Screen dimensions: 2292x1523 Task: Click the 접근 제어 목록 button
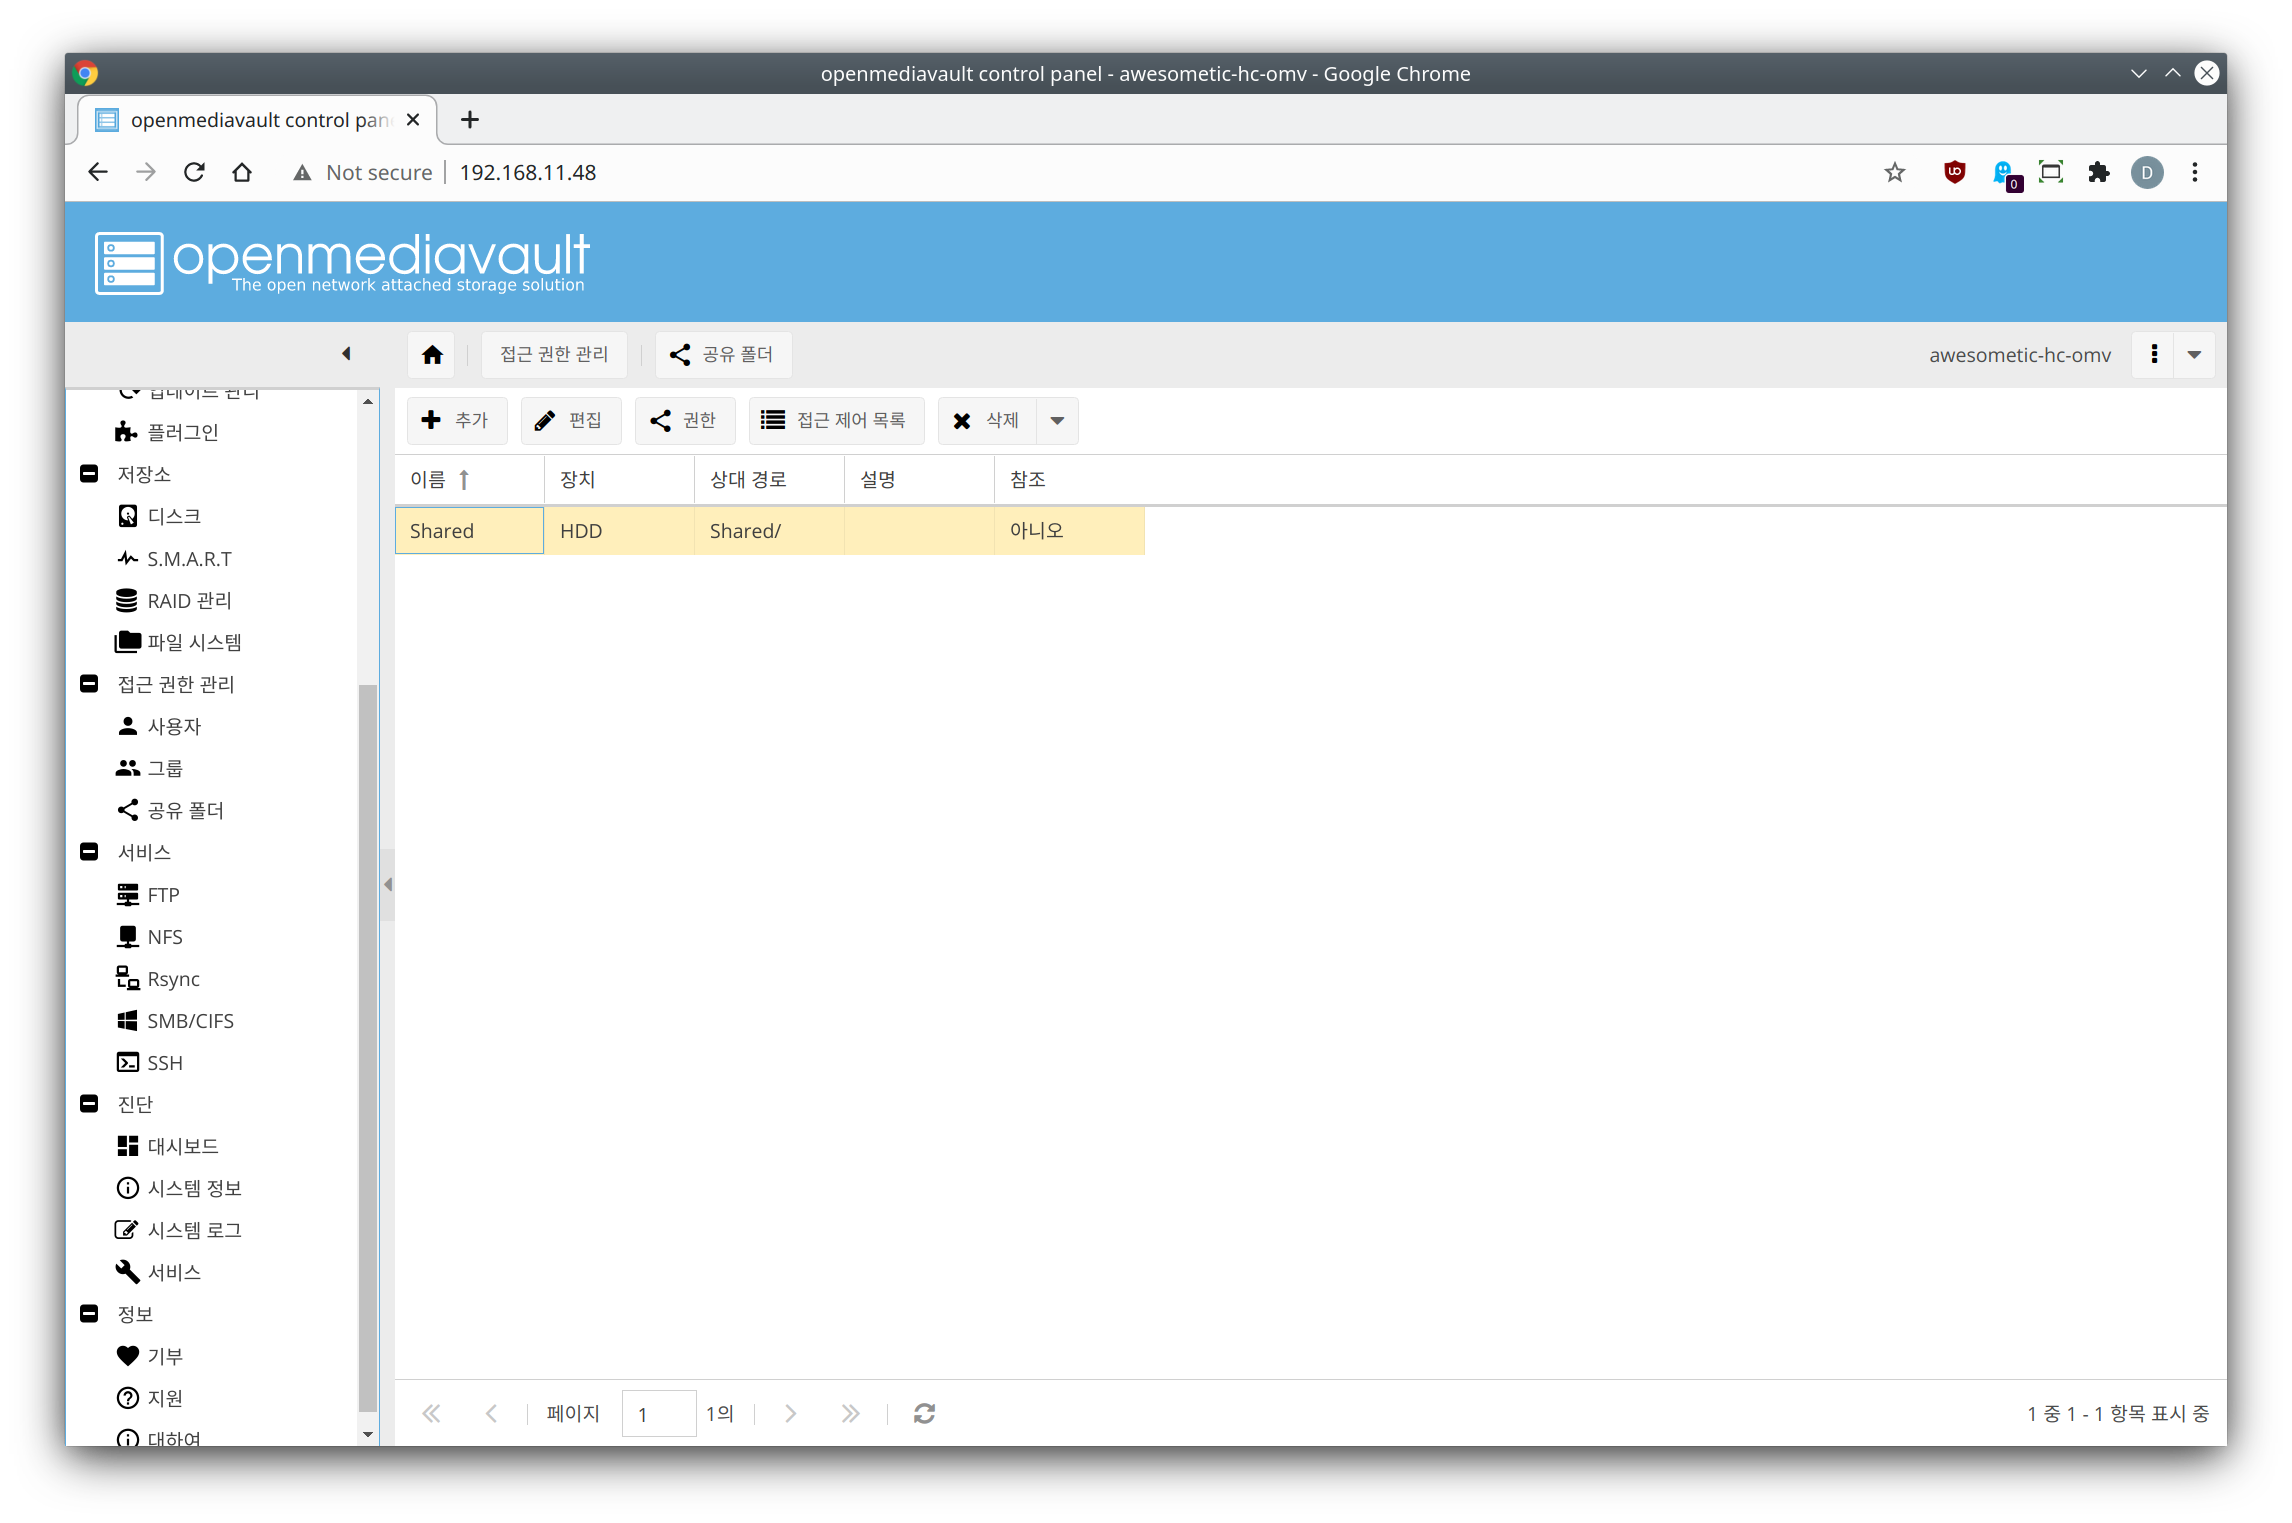[835, 421]
